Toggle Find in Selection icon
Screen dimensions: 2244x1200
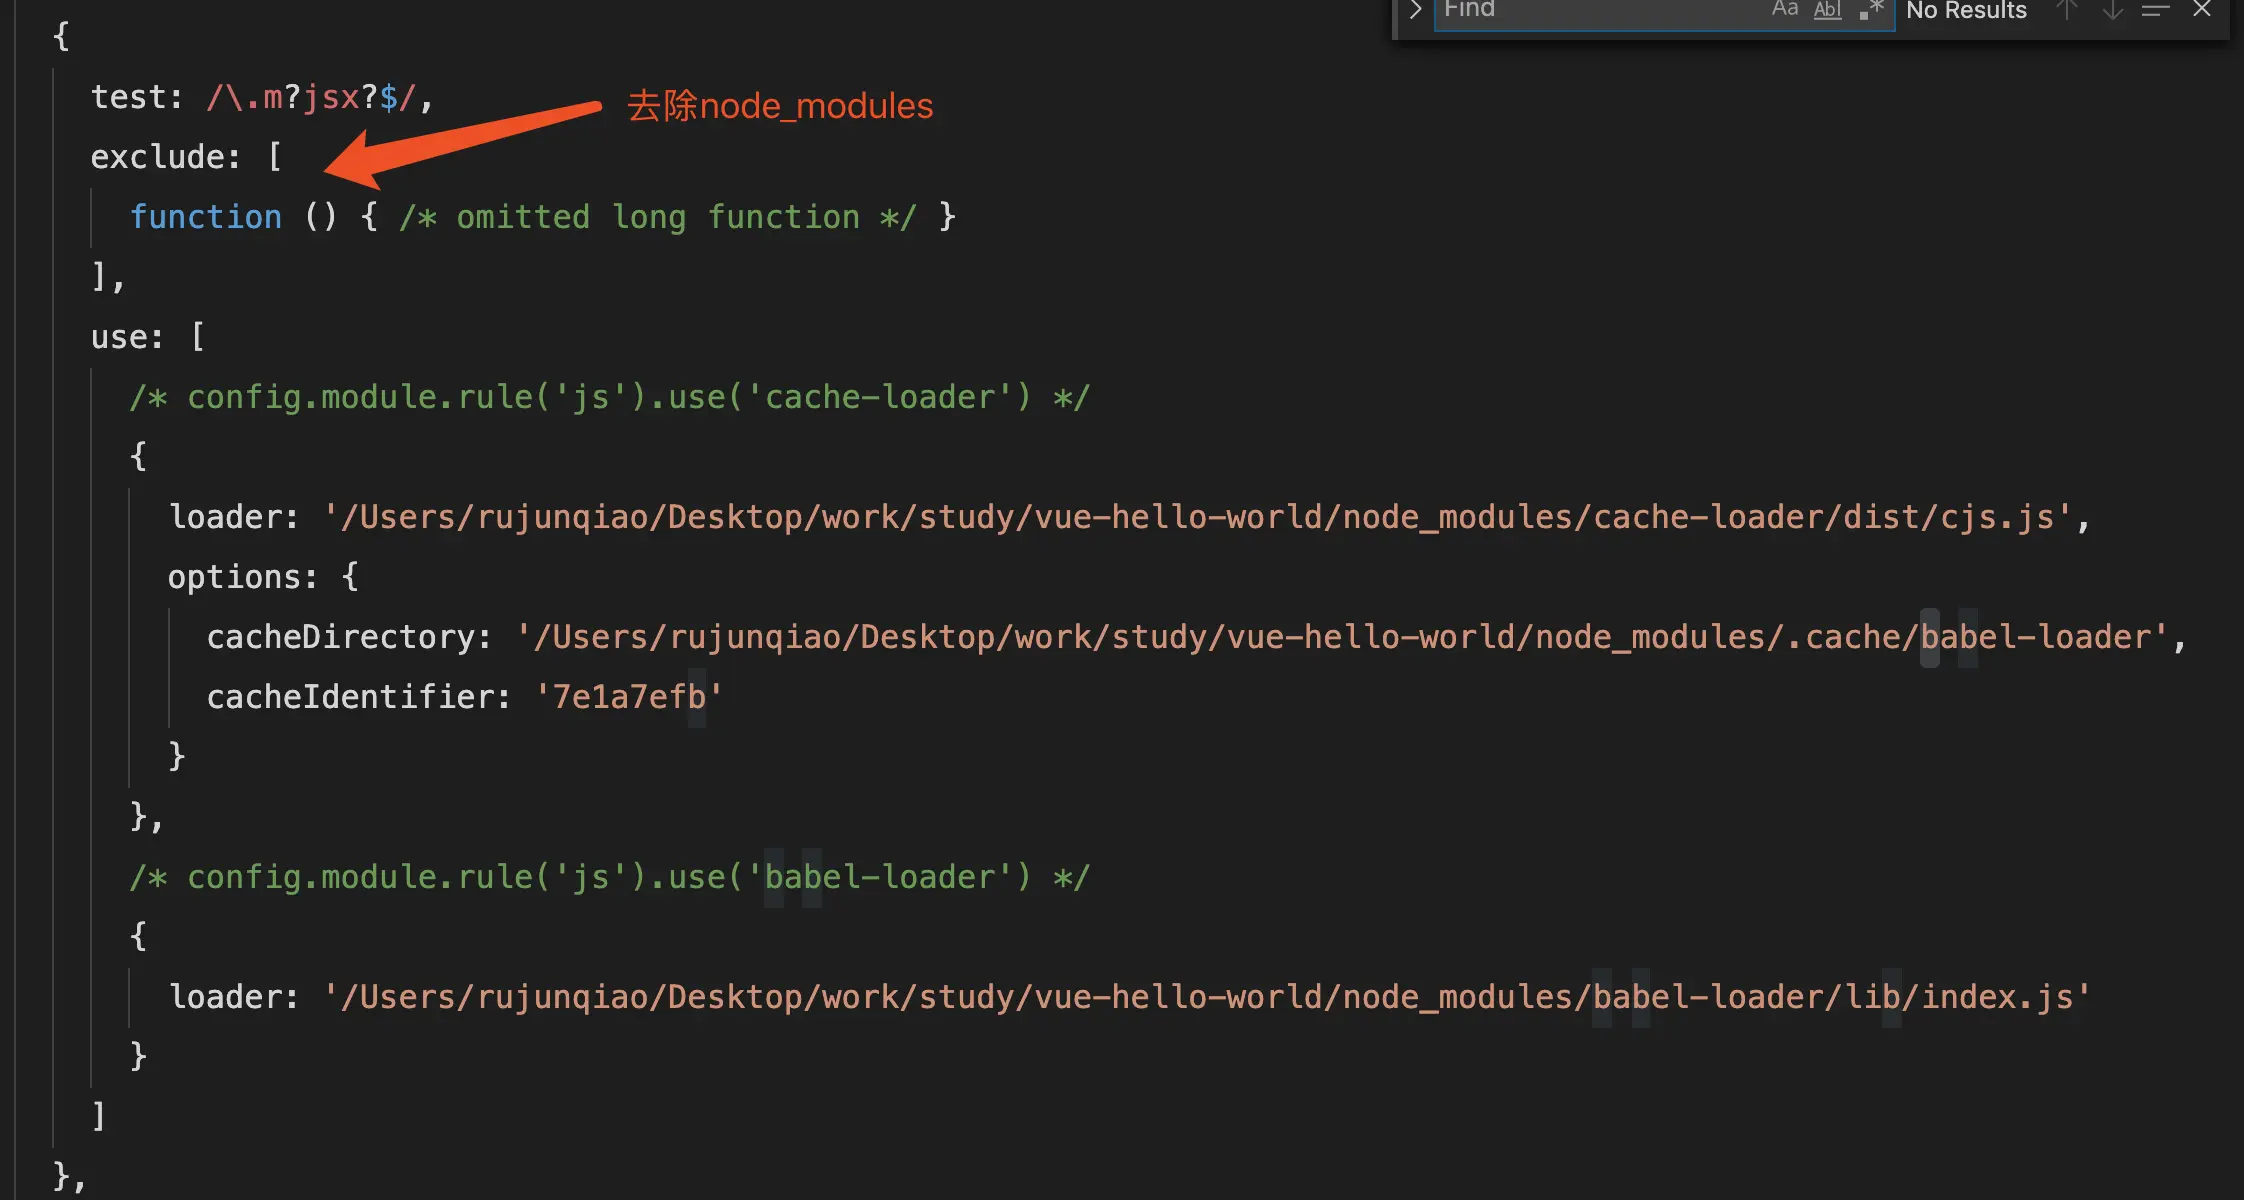tap(2155, 10)
